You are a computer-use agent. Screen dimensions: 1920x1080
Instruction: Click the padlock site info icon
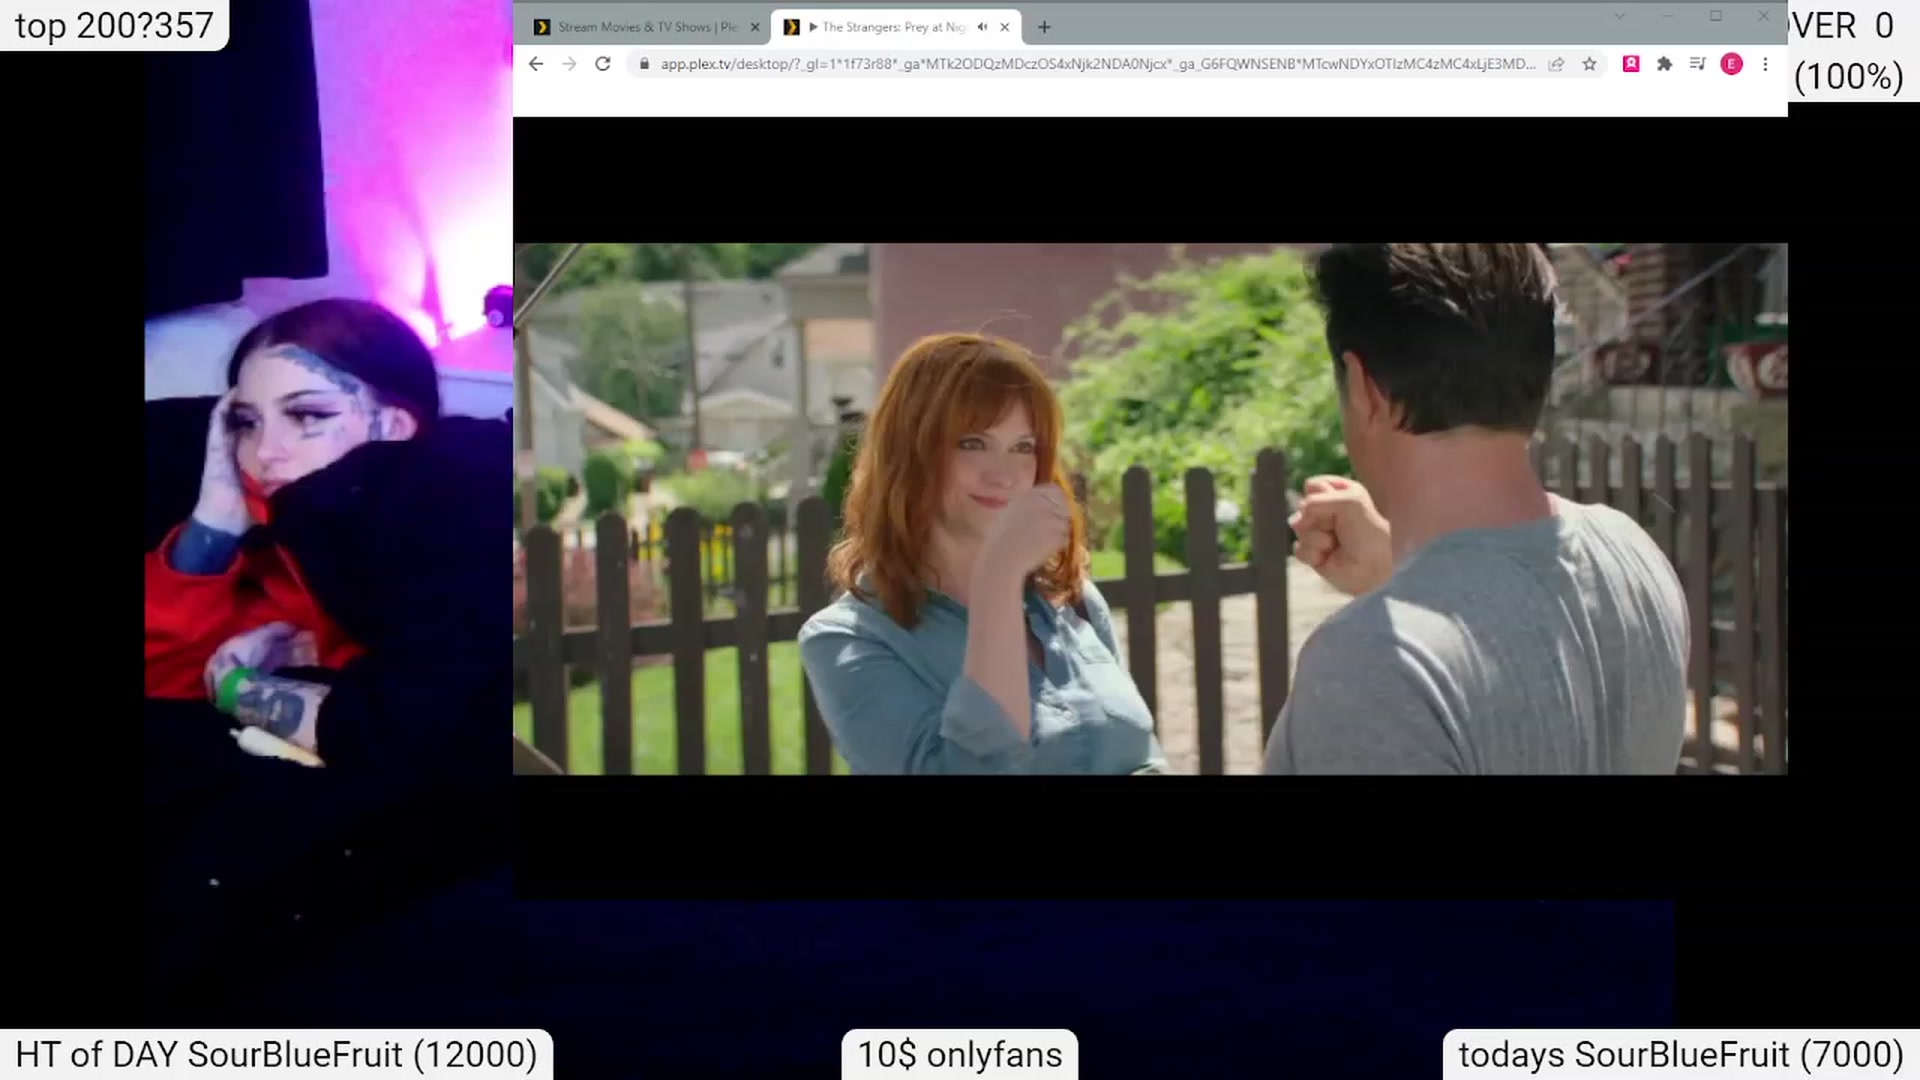(644, 64)
